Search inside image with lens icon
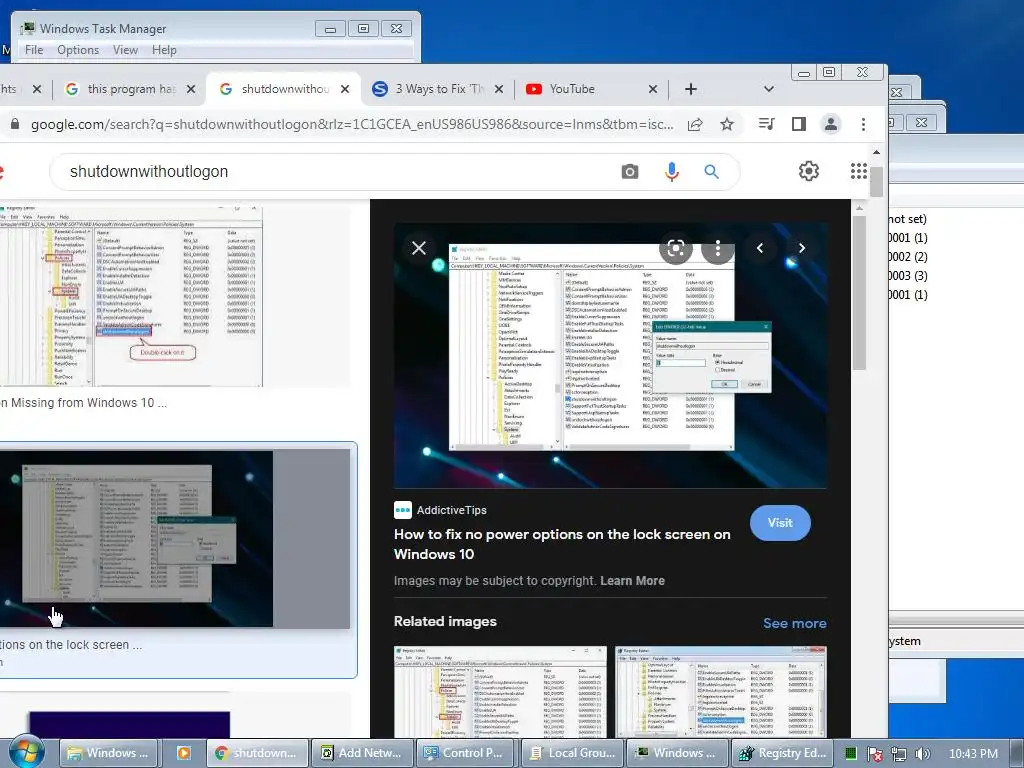This screenshot has width=1024, height=768. [x=676, y=248]
